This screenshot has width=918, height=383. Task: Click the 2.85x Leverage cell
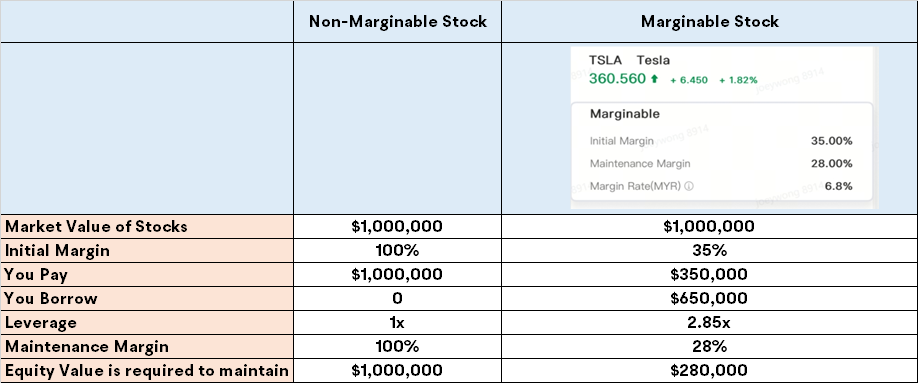pyautogui.click(x=709, y=323)
